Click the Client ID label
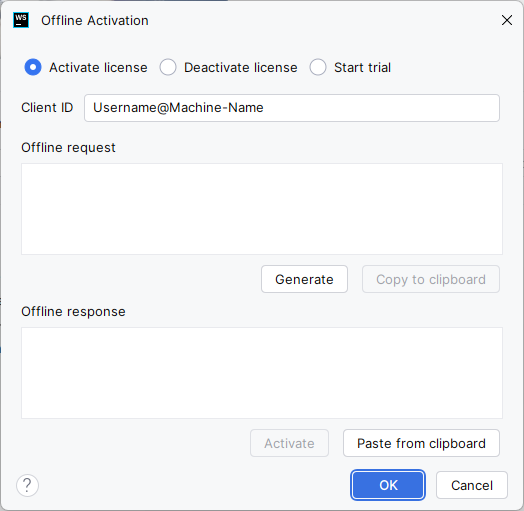Screen dimensions: 524x511 pyautogui.click(x=47, y=108)
